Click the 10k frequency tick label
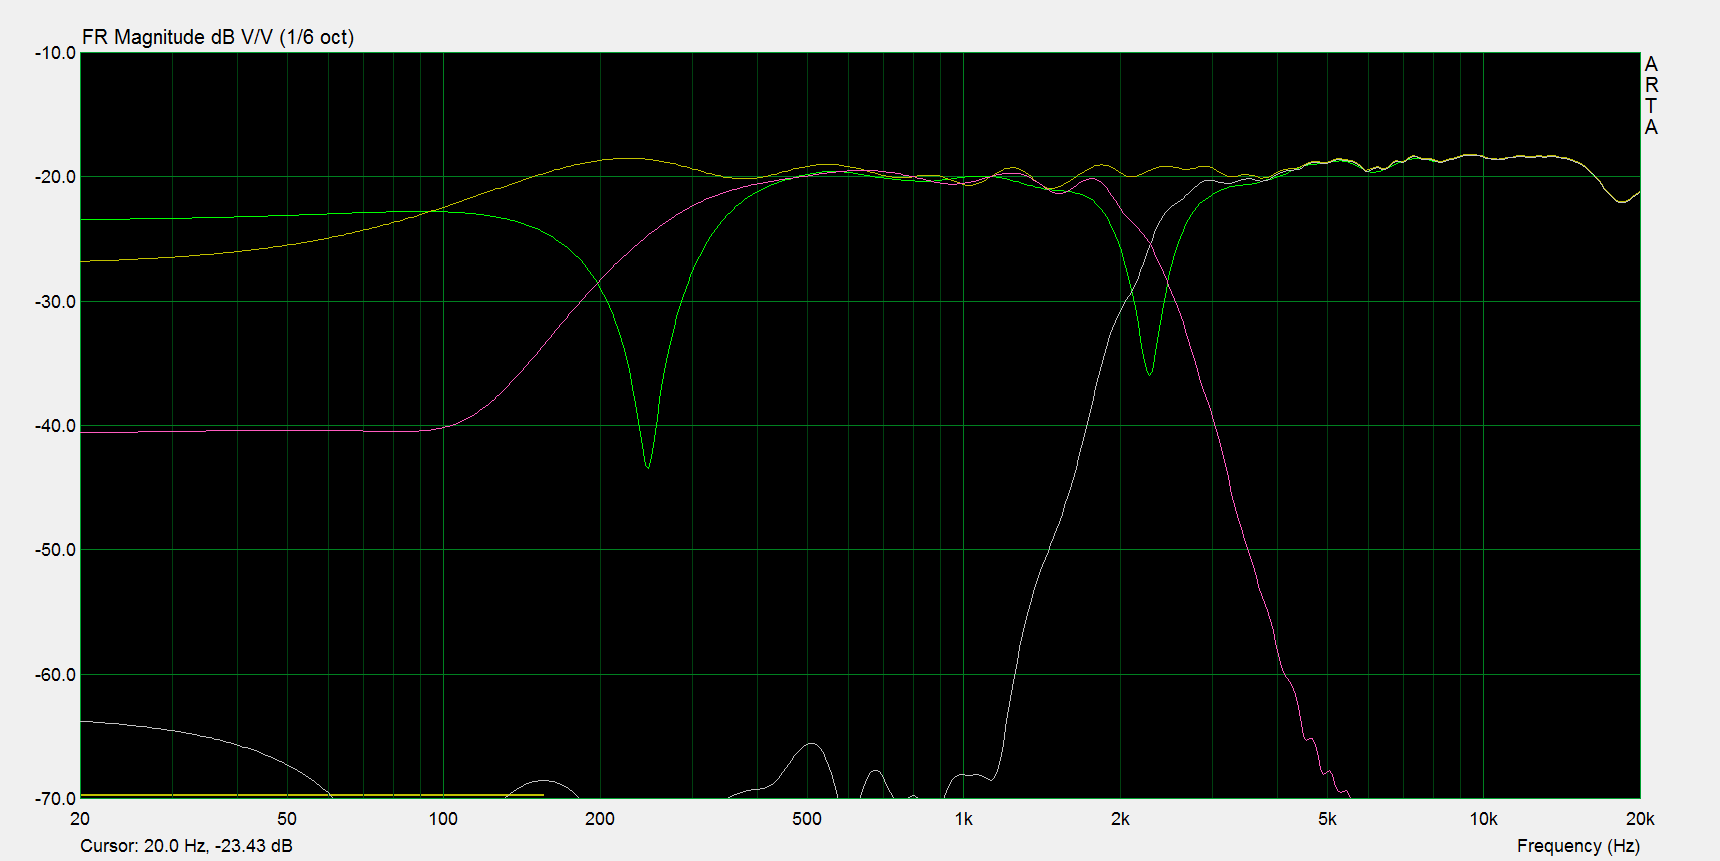Image resolution: width=1720 pixels, height=861 pixels. (x=1483, y=819)
